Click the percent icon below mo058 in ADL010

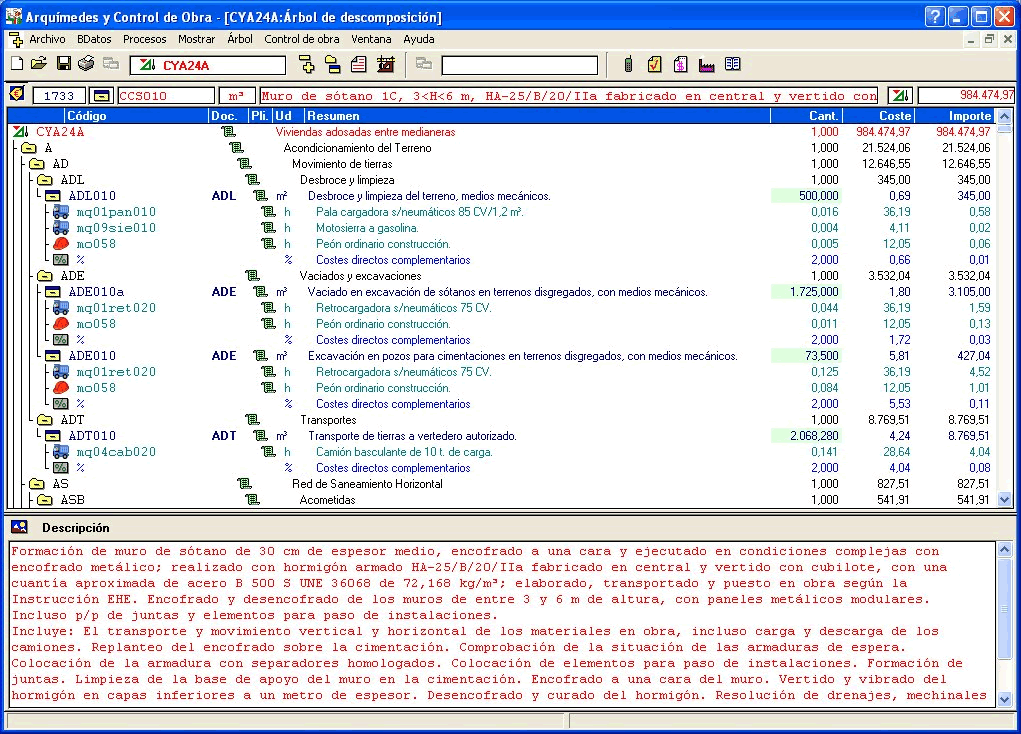coord(61,260)
